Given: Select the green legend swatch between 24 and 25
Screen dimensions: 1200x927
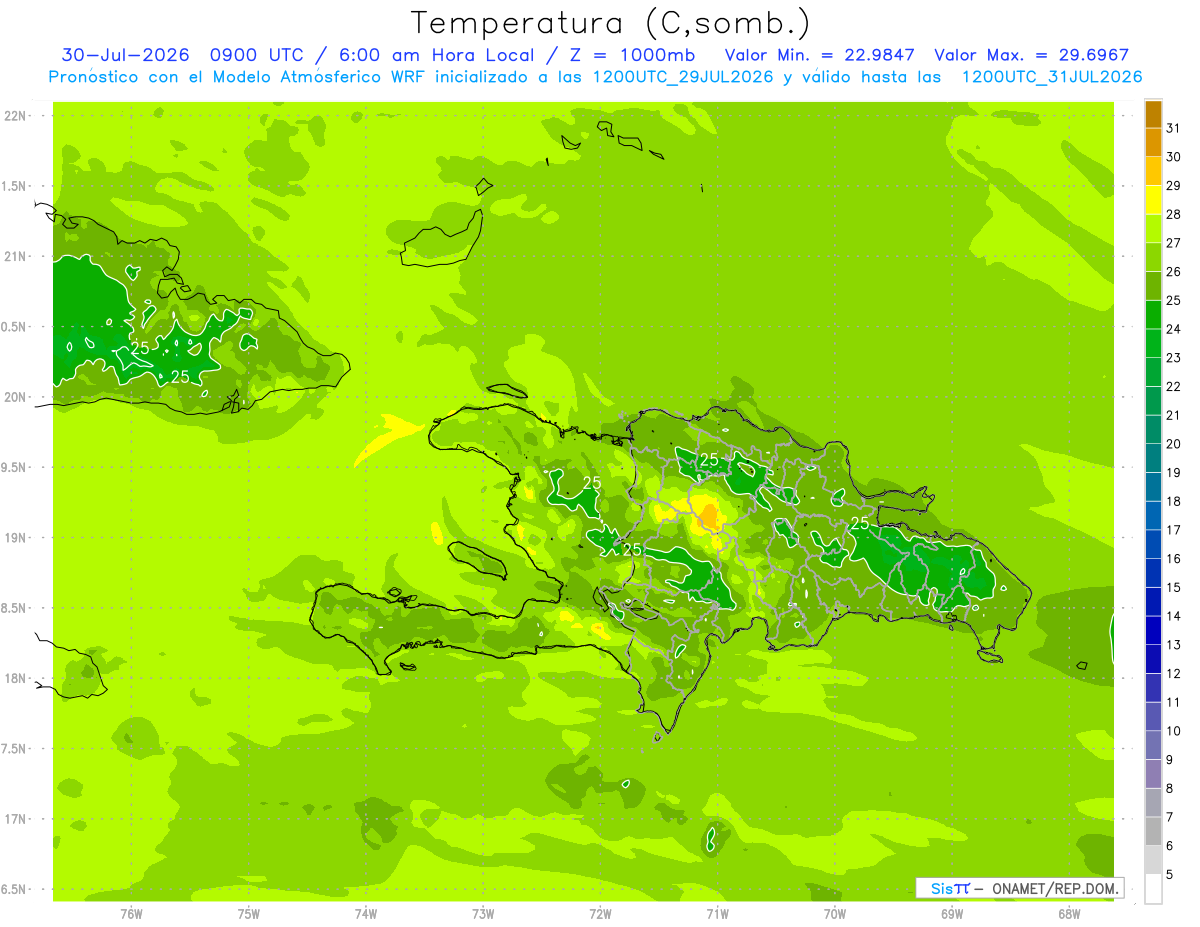Looking at the screenshot, I should pos(1153,315).
